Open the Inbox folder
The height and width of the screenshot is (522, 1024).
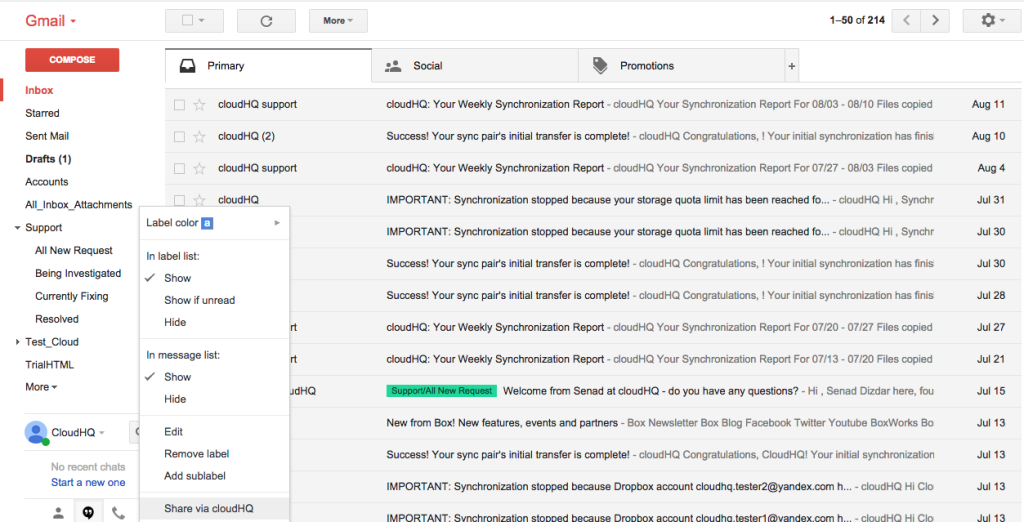(39, 91)
